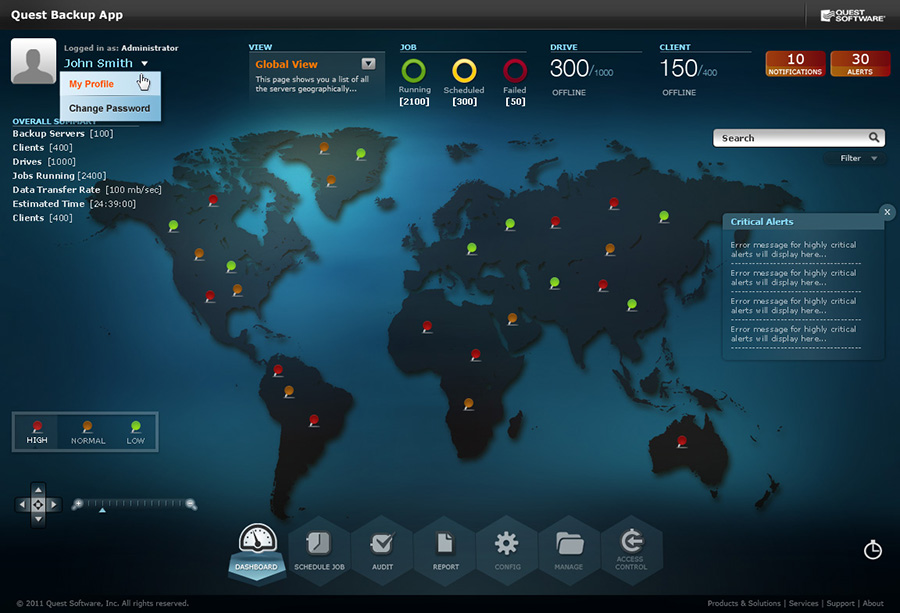Click Data Transfer Rate summary line

pos(87,190)
